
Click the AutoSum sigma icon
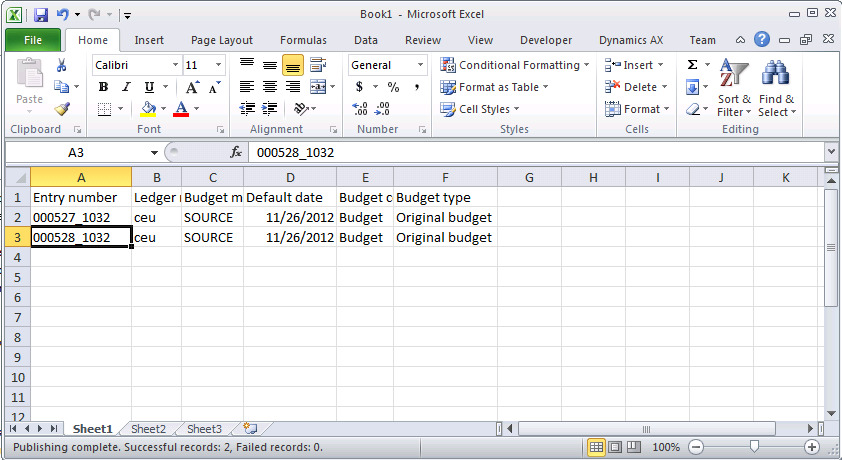coord(692,65)
